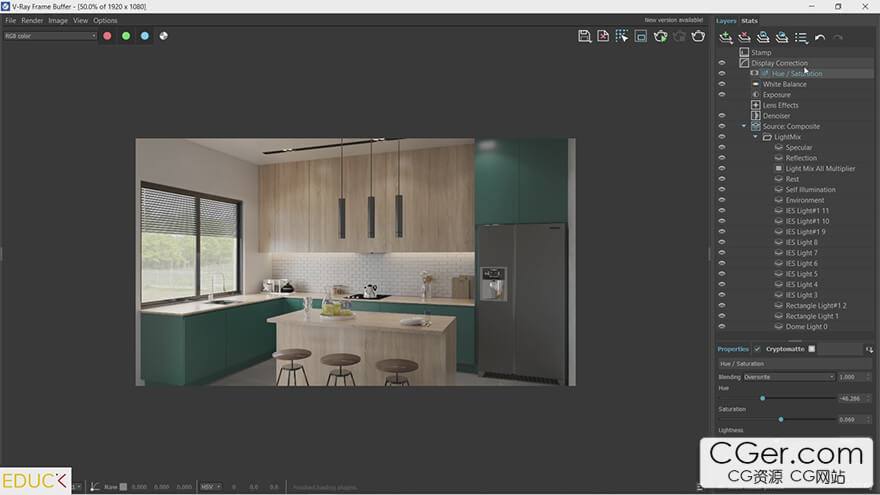The width and height of the screenshot is (880, 495).
Task: Click the Save image icon
Action: pos(584,36)
